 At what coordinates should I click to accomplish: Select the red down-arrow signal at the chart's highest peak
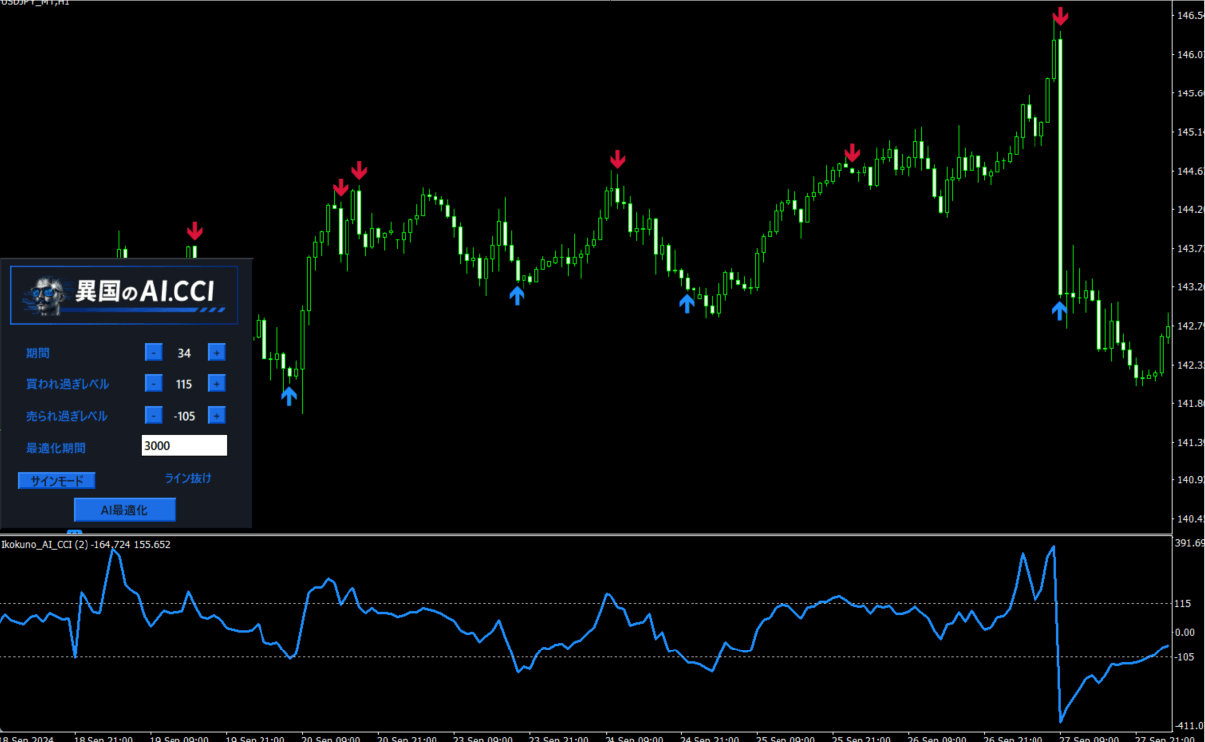[x=1060, y=15]
